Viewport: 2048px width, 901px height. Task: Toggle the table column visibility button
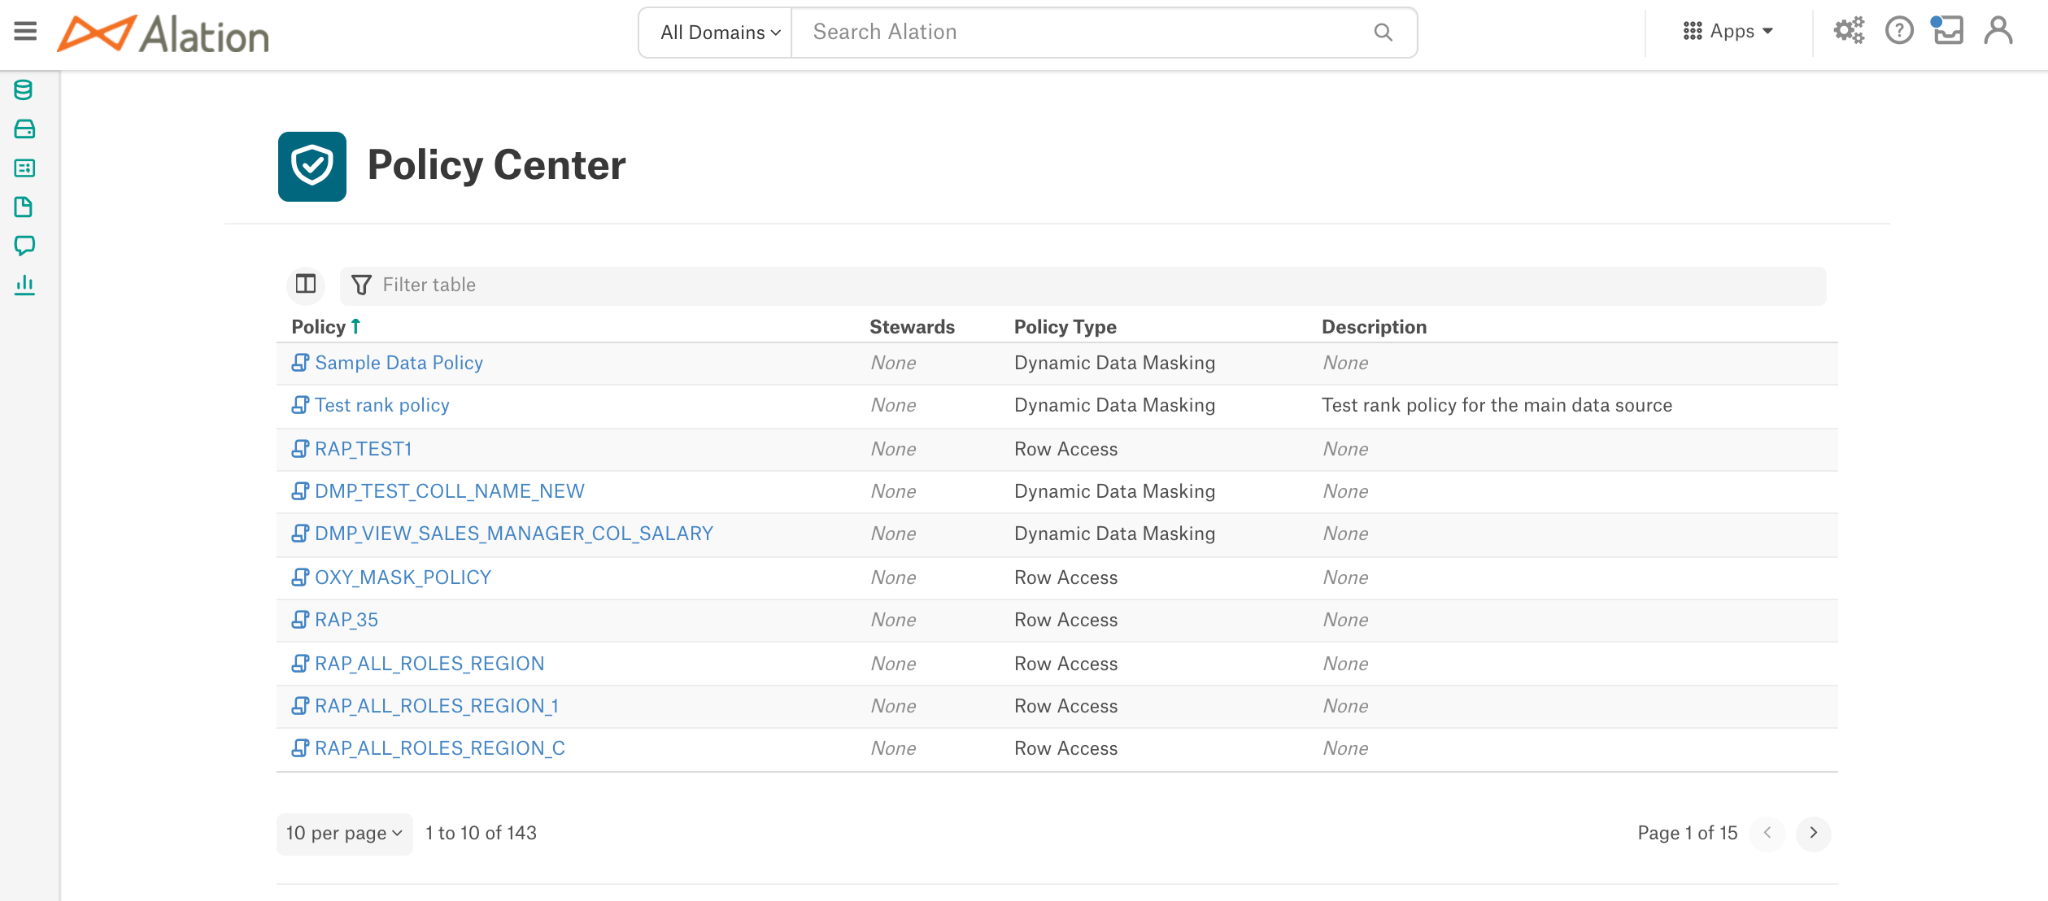point(306,285)
